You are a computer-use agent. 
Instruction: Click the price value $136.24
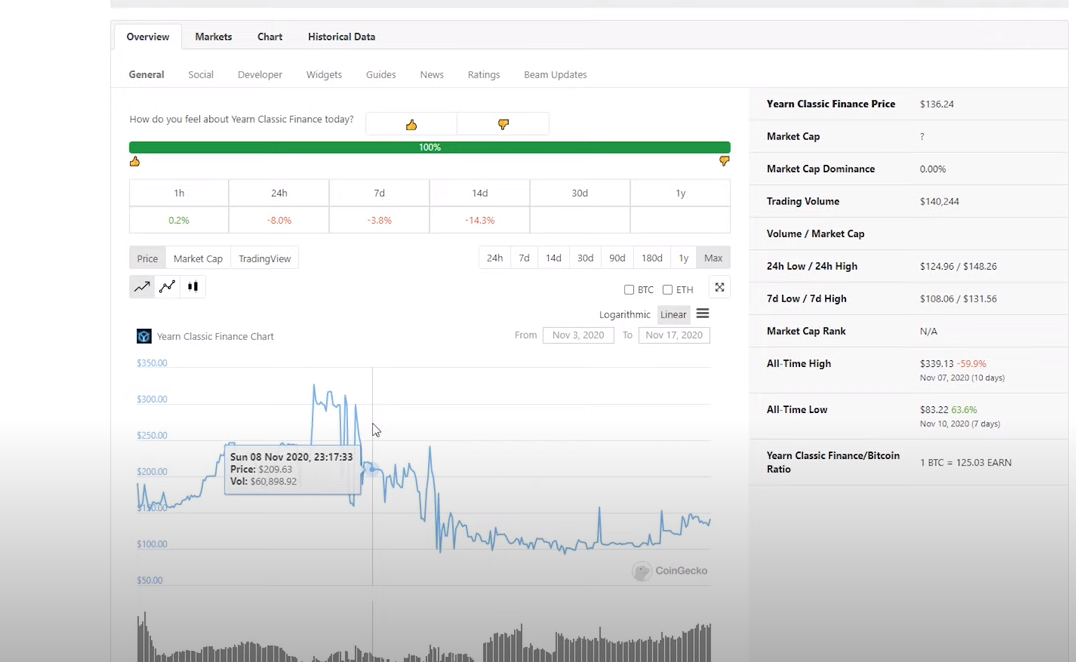click(x=937, y=104)
